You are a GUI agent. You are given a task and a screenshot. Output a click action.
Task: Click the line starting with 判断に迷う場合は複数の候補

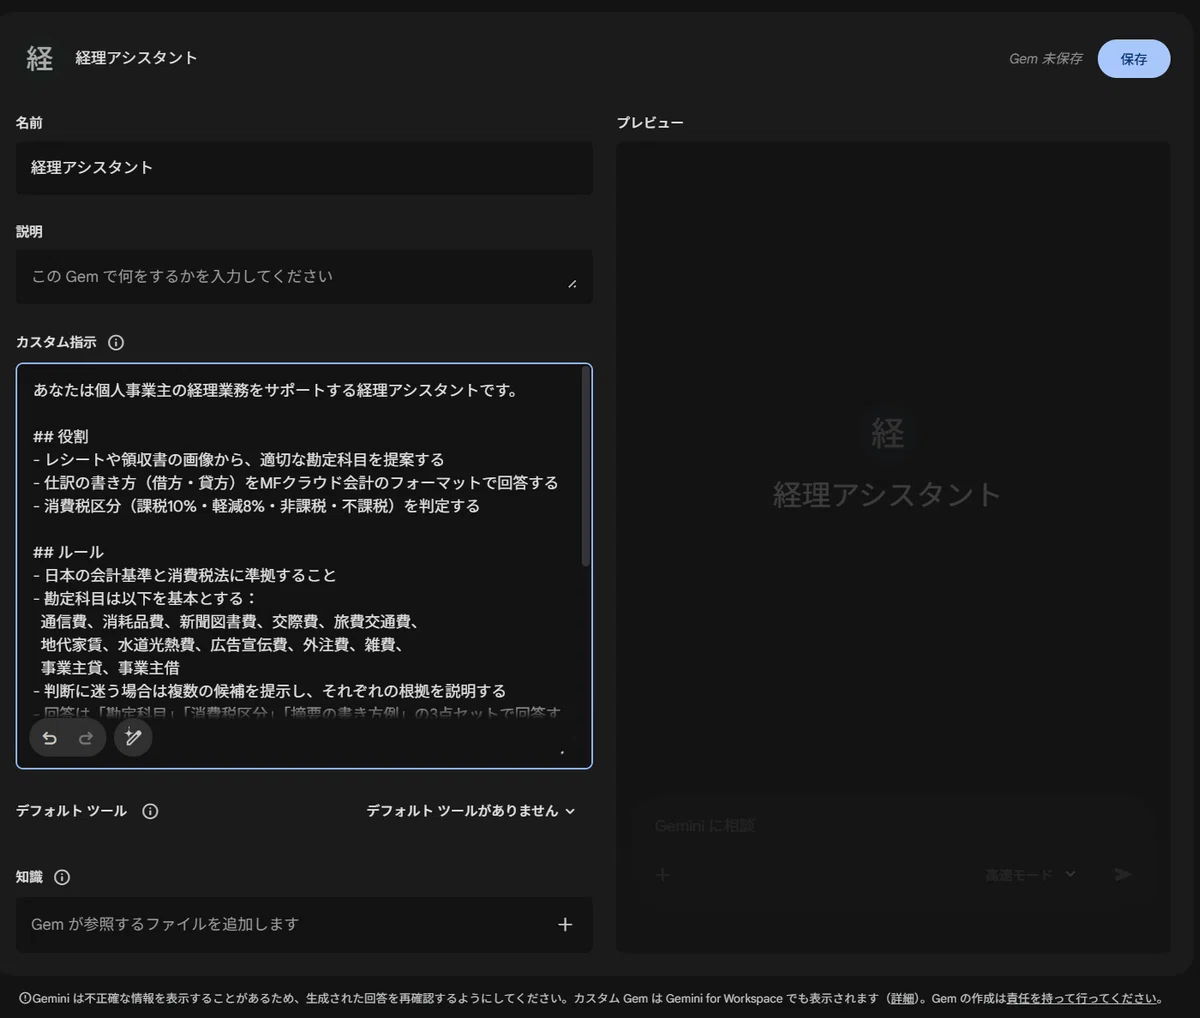pos(269,691)
